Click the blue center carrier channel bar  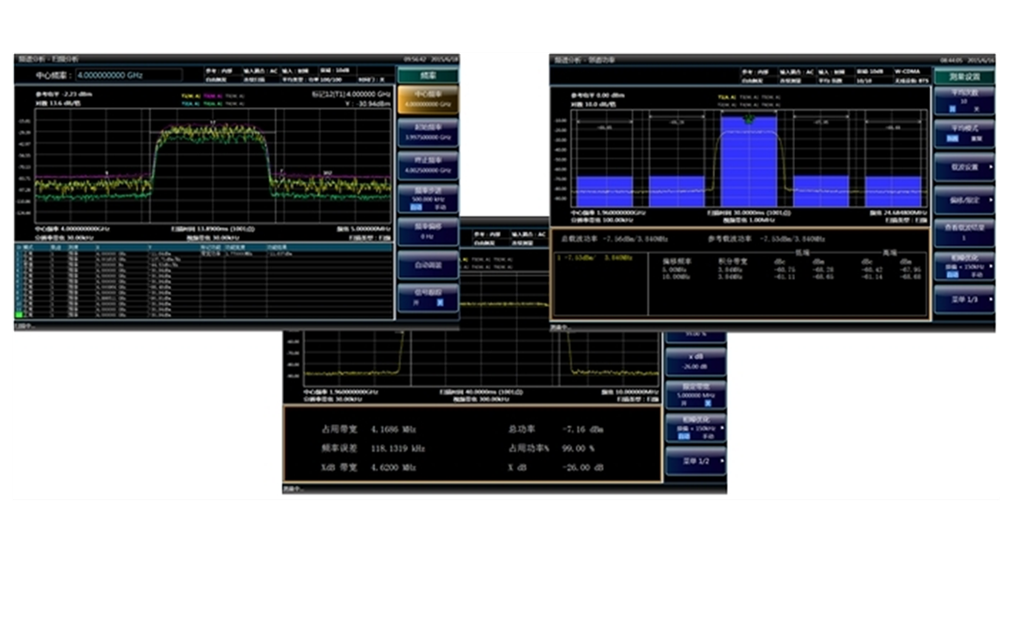pyautogui.click(x=748, y=160)
